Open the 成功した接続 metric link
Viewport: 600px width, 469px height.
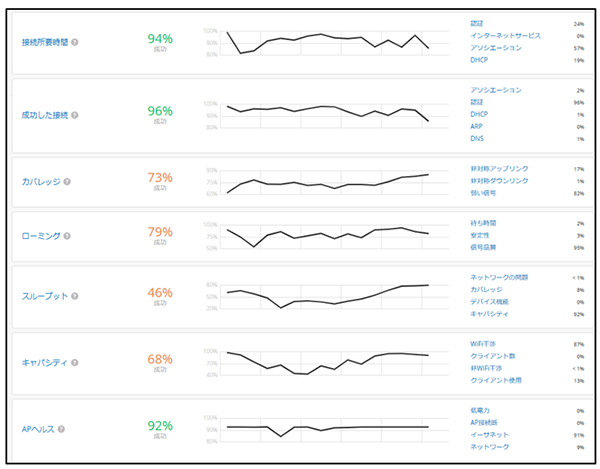[x=44, y=115]
